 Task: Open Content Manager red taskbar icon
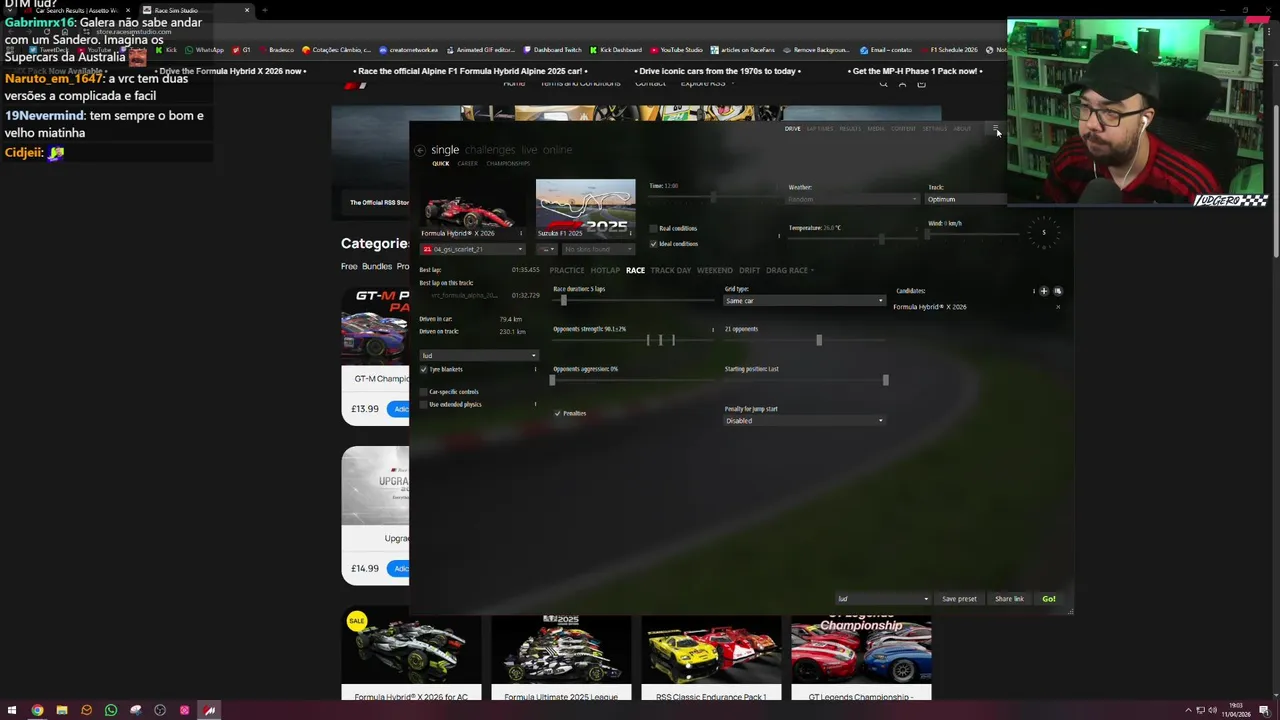[209, 710]
